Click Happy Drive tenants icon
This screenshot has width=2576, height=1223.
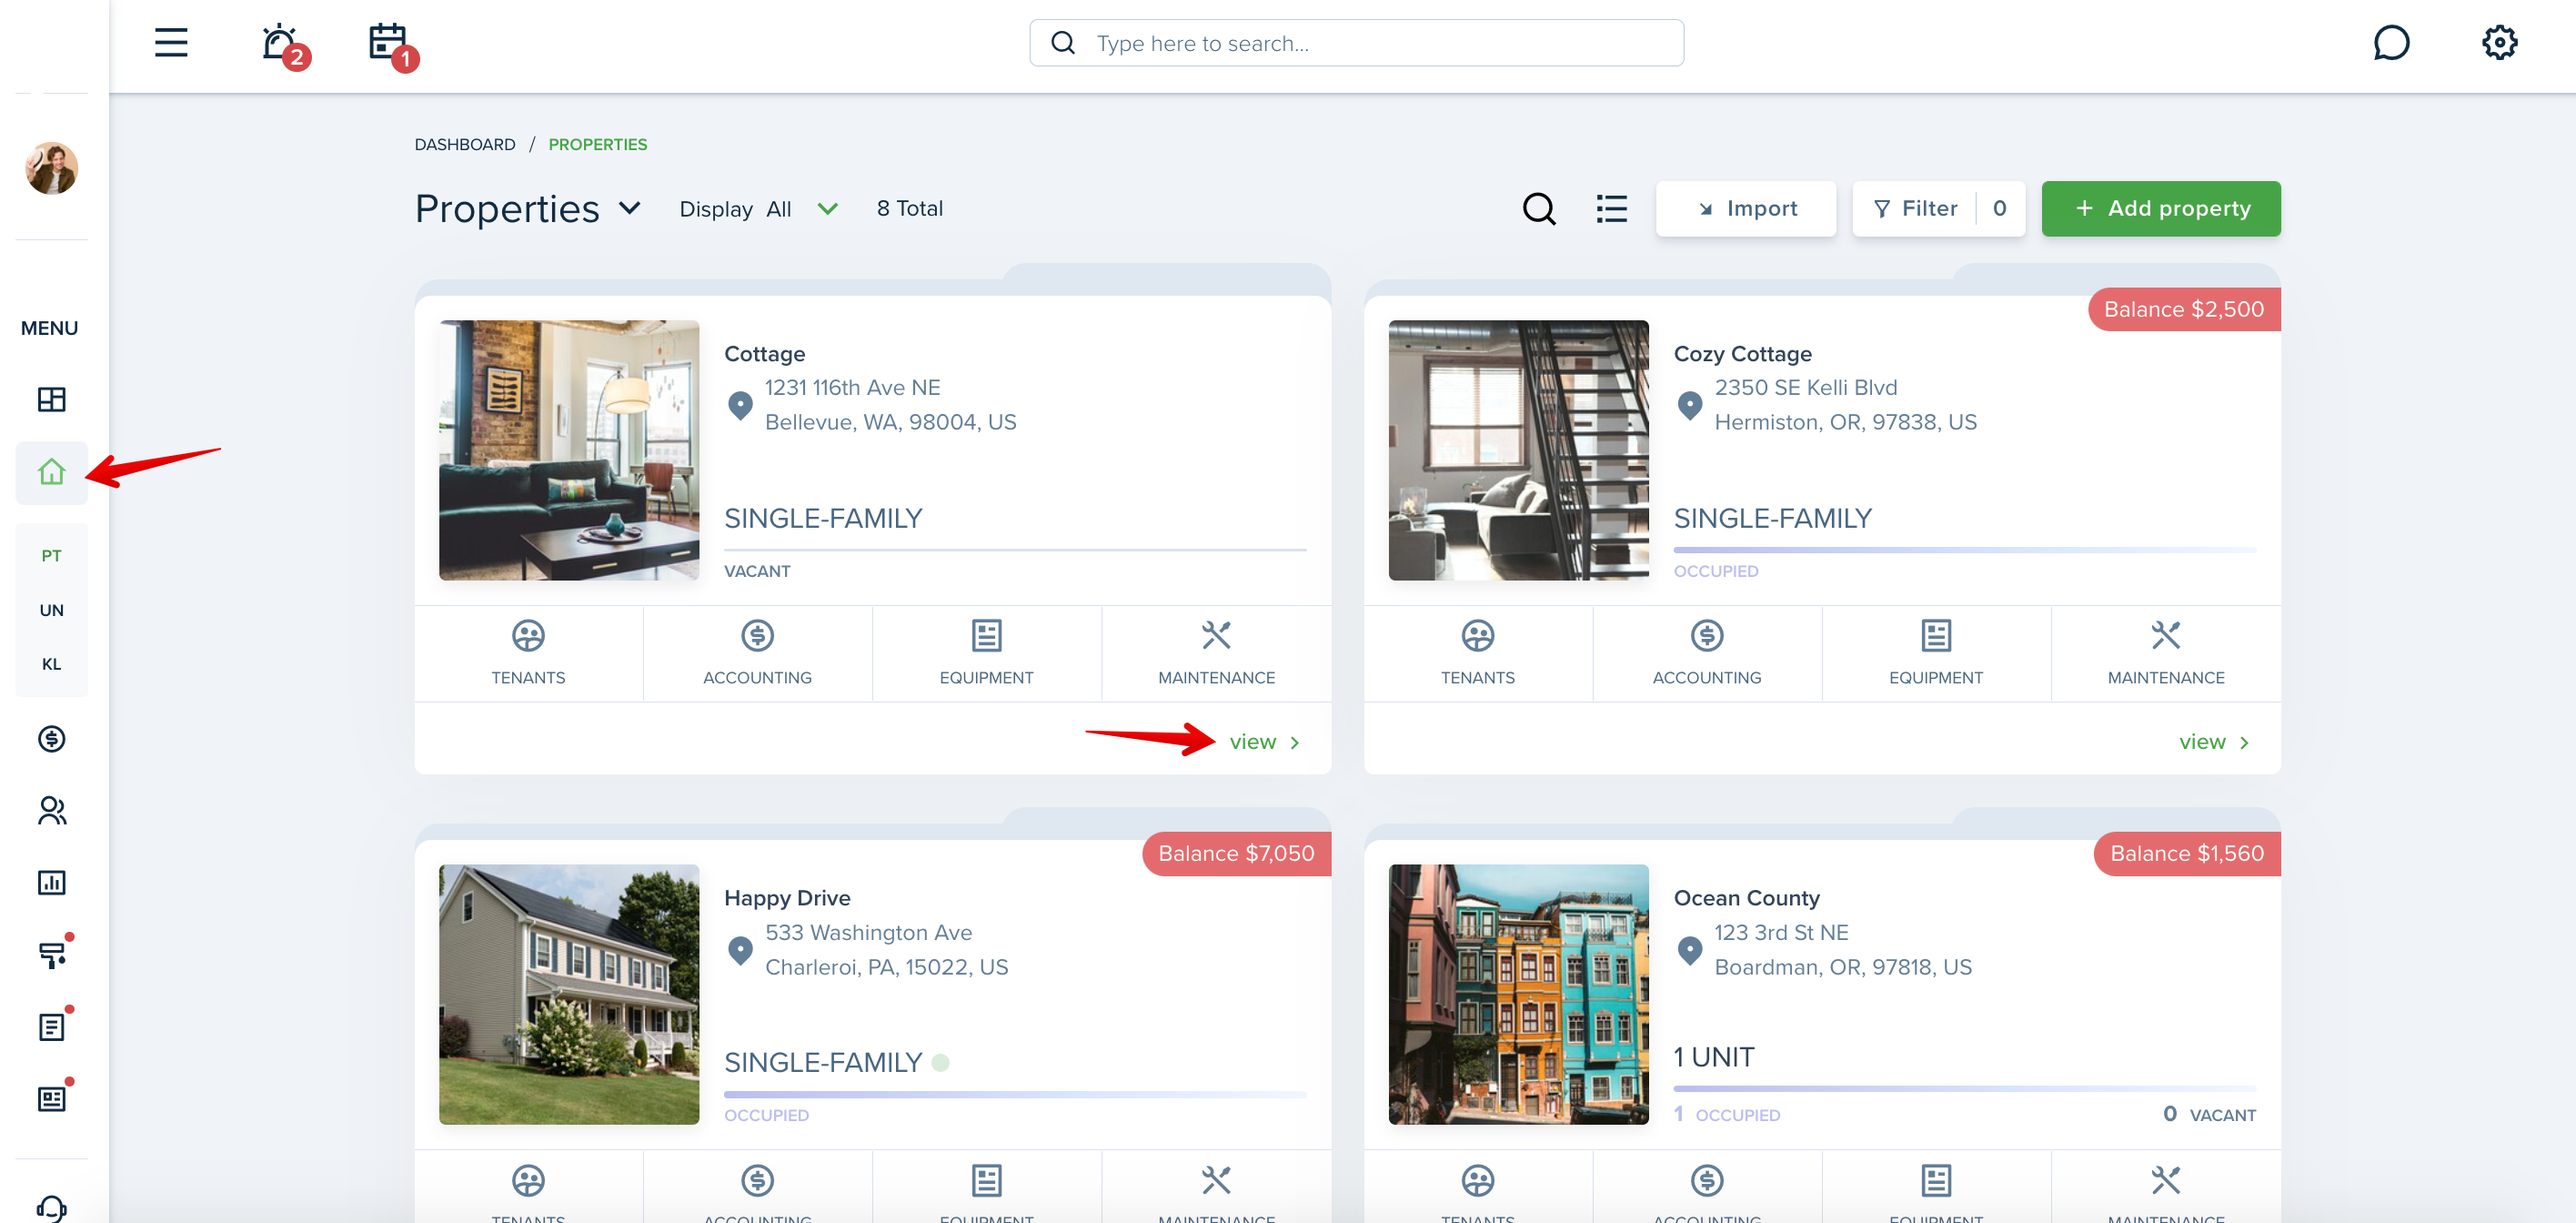point(528,1181)
